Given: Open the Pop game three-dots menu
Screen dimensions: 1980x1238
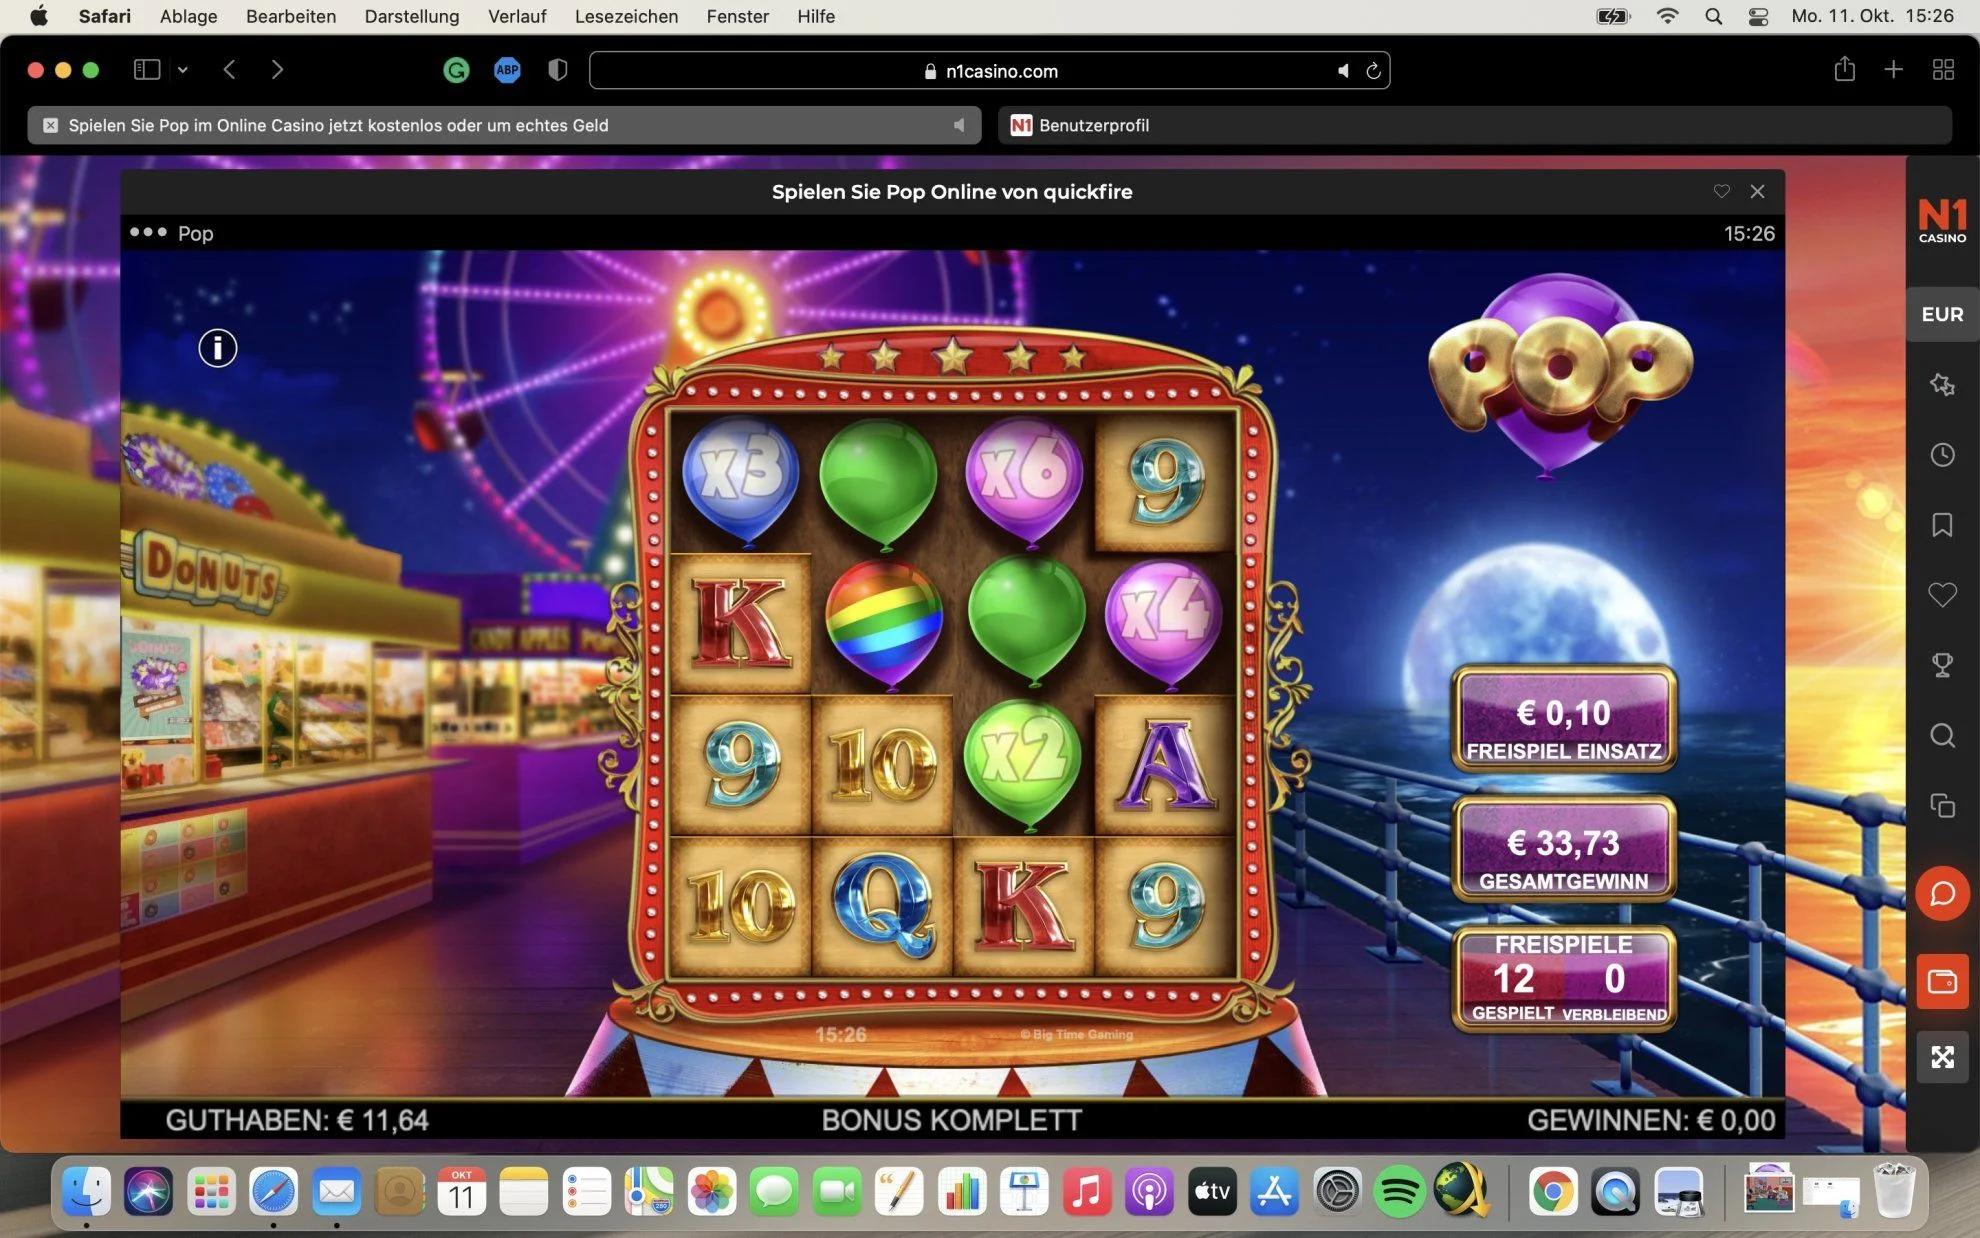Looking at the screenshot, I should (148, 232).
